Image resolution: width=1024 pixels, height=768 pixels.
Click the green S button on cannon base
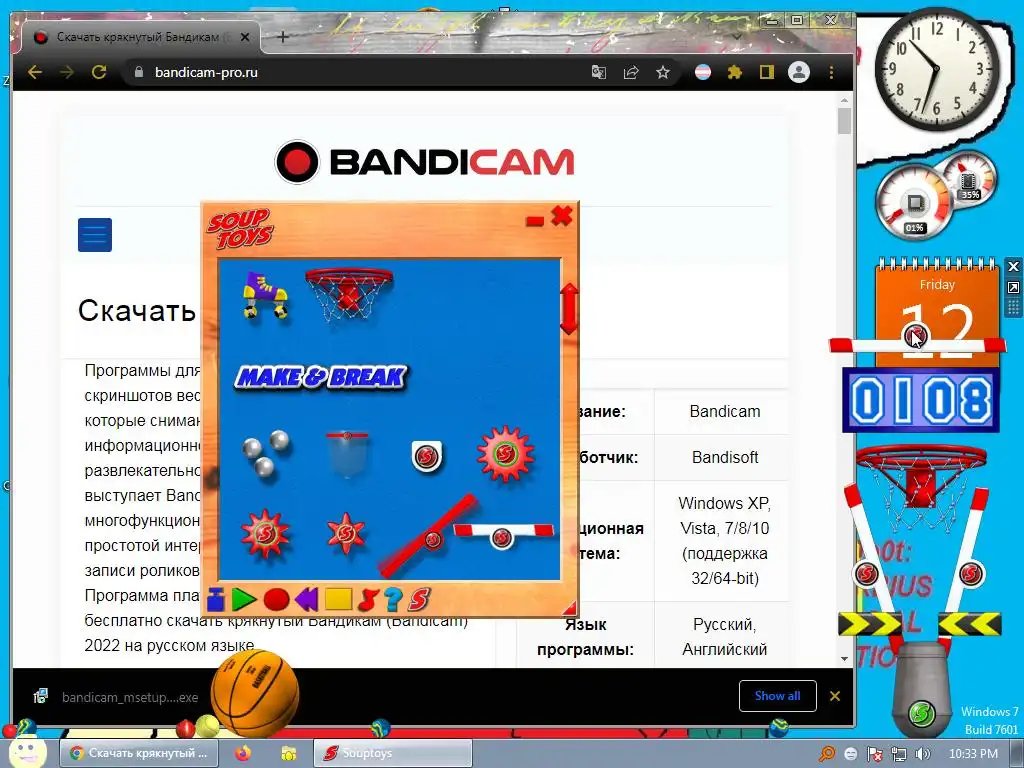(x=921, y=713)
